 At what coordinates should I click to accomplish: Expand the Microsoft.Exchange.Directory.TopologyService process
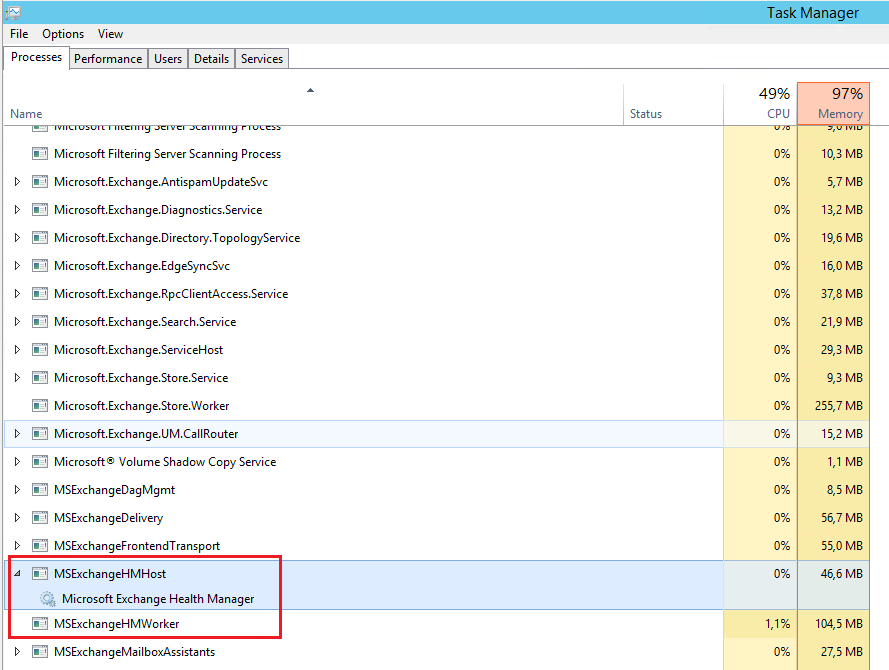point(17,238)
